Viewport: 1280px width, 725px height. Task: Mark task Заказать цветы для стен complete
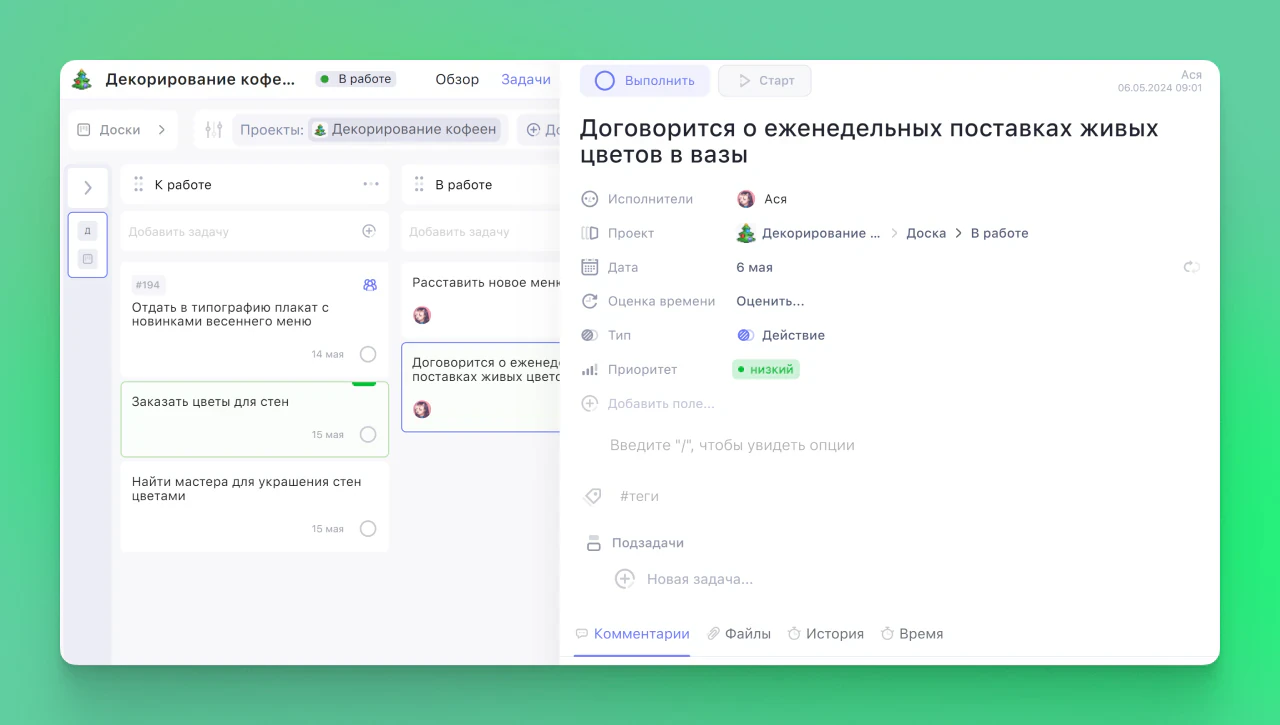(x=368, y=434)
